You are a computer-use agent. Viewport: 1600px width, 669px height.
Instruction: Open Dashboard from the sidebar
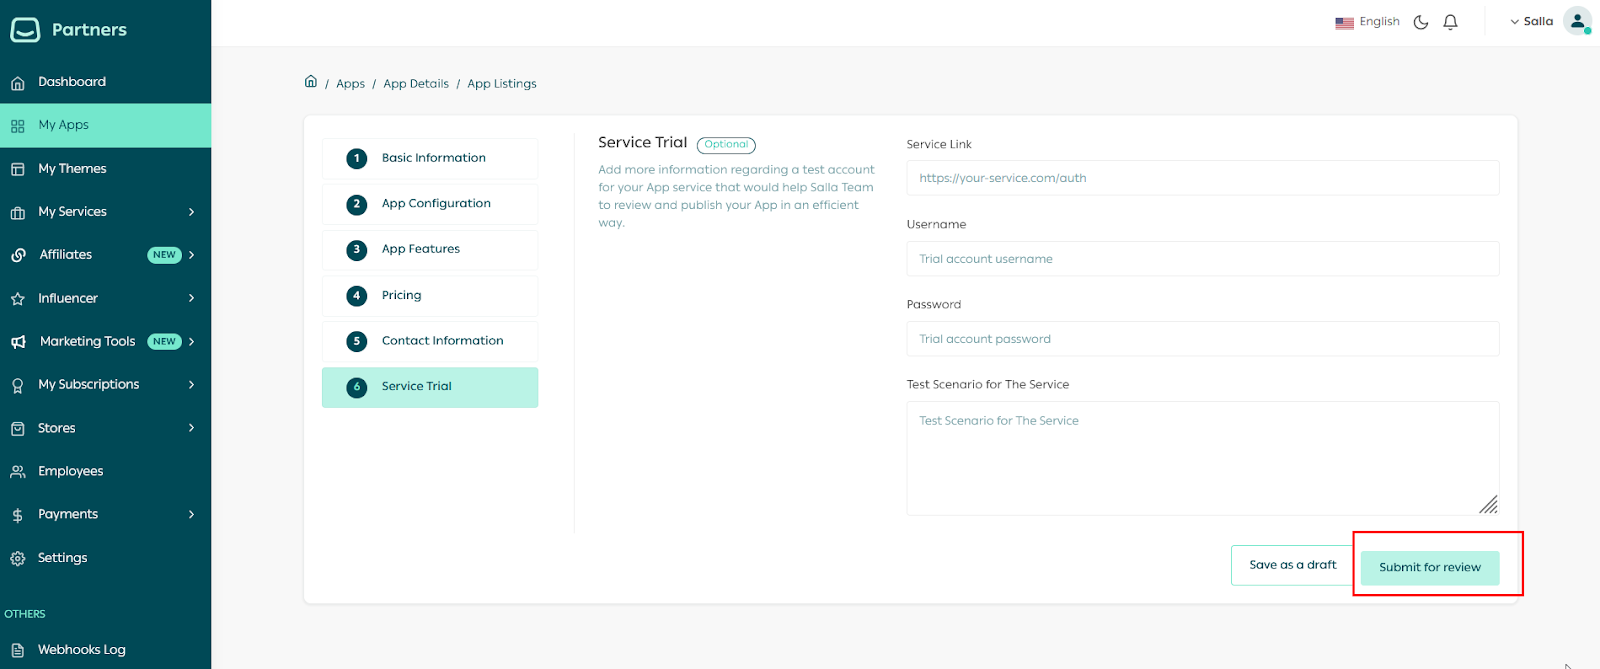coord(72,82)
